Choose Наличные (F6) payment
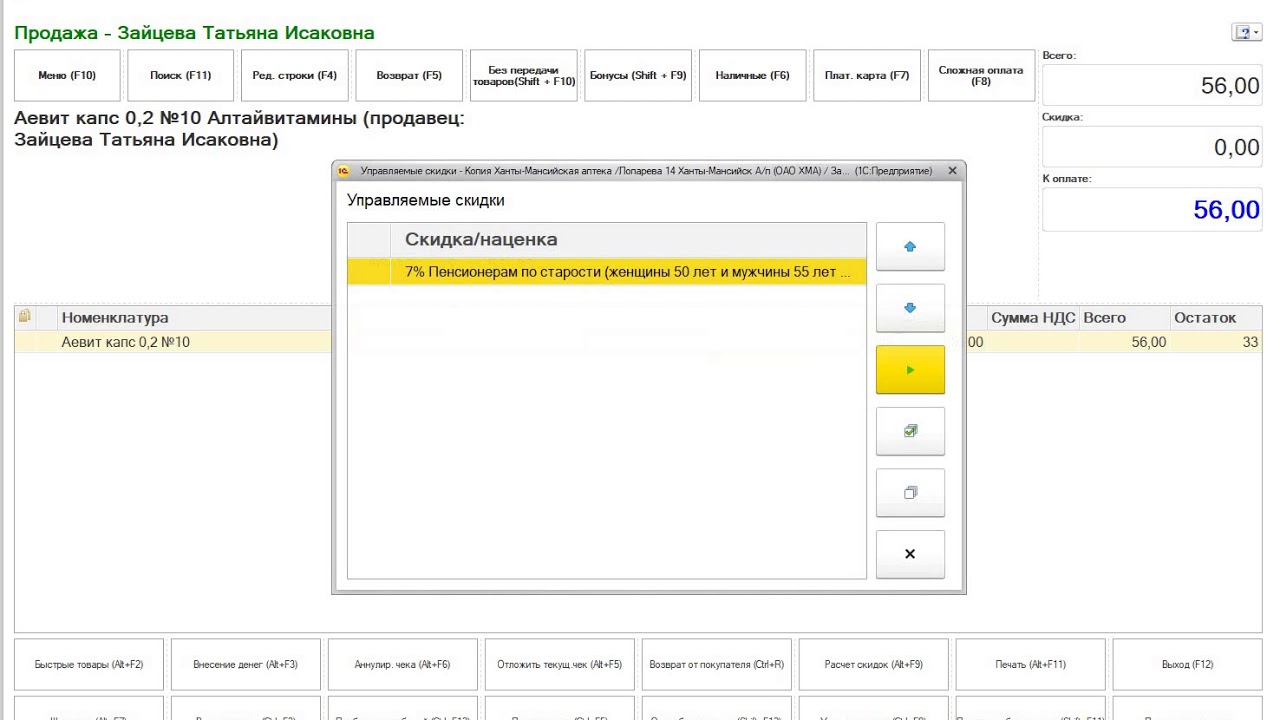 click(753, 76)
